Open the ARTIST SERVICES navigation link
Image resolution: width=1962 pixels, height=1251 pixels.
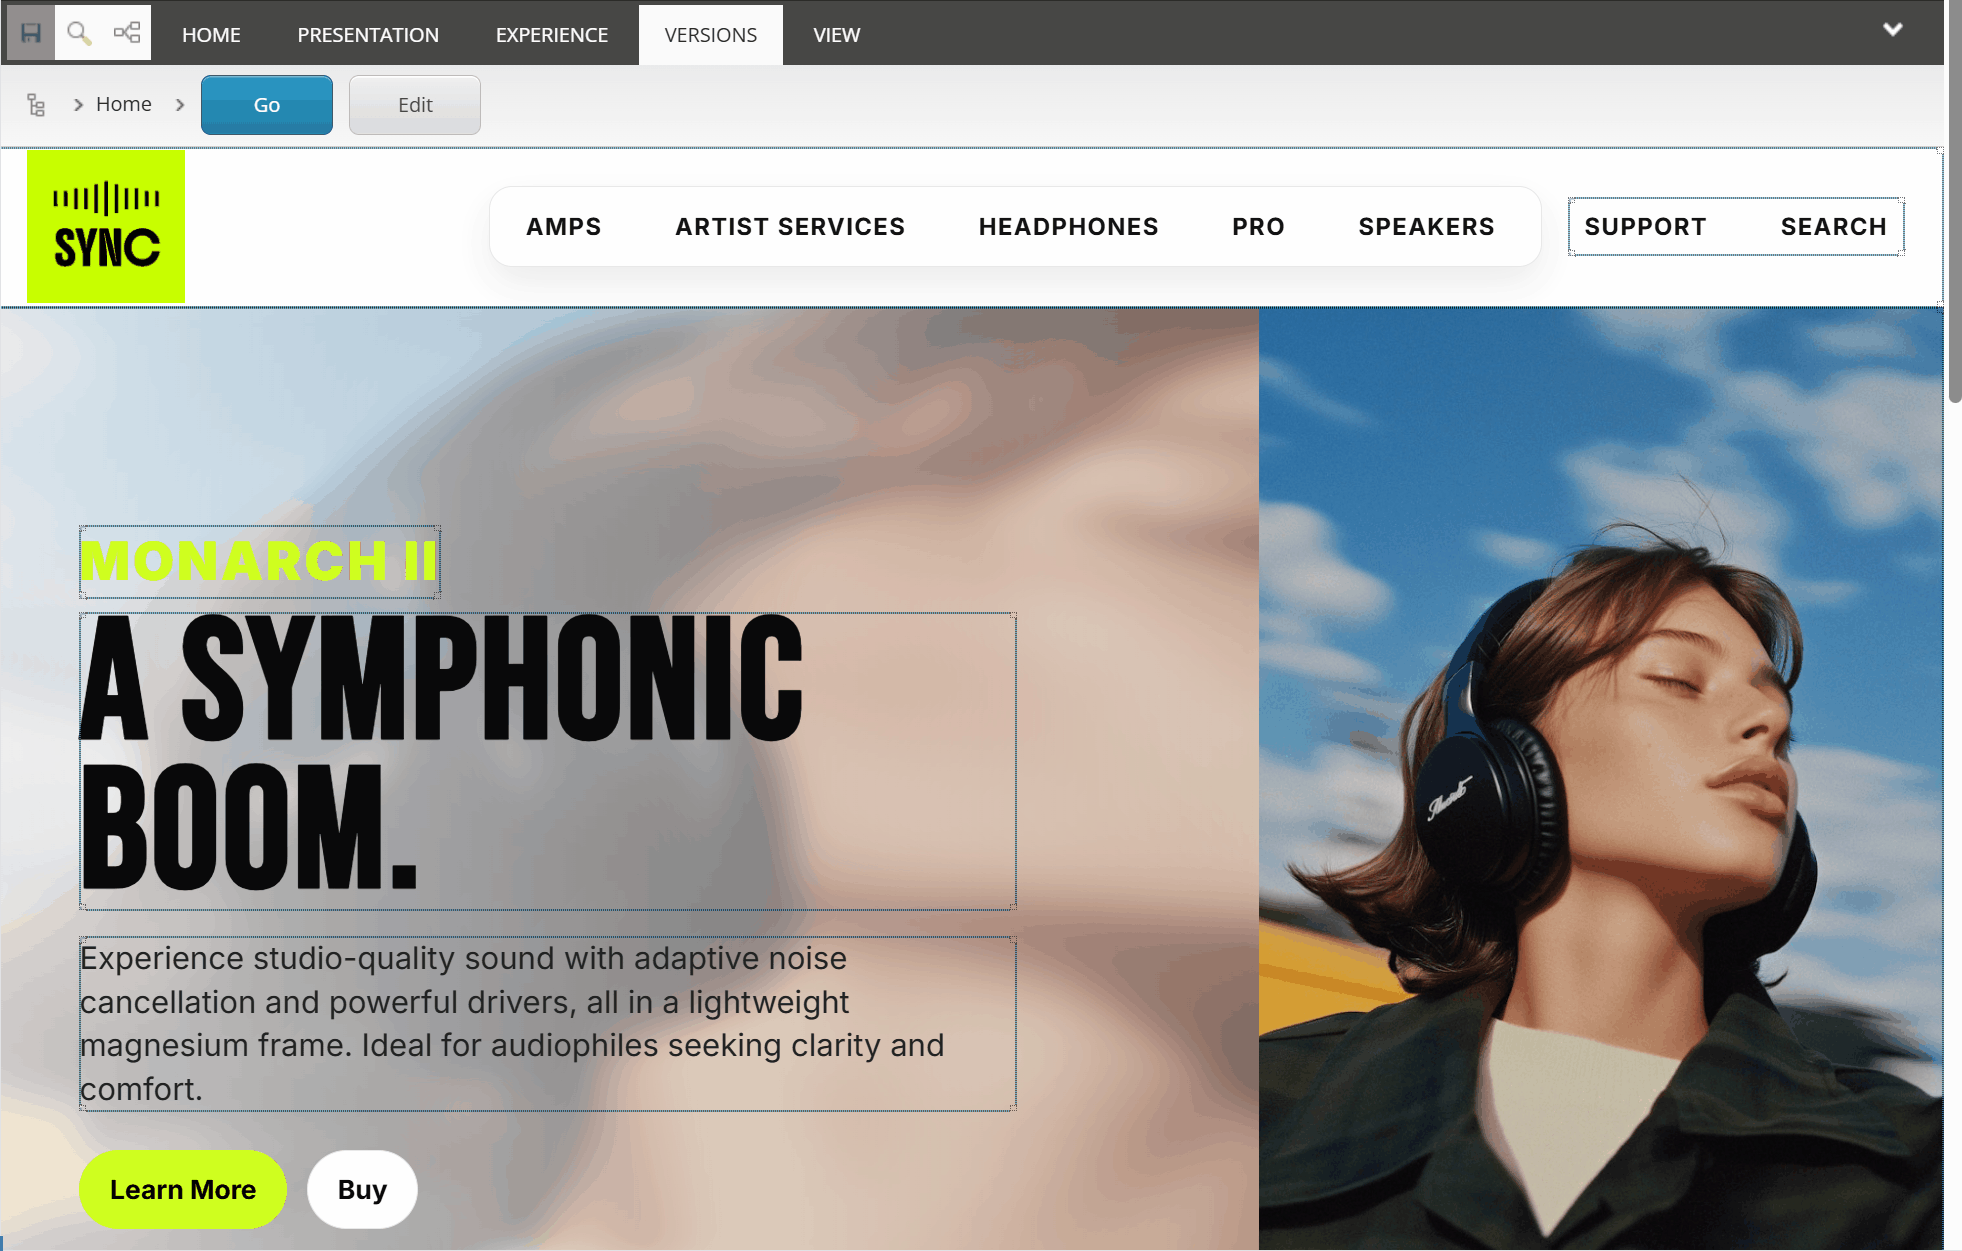tap(790, 227)
